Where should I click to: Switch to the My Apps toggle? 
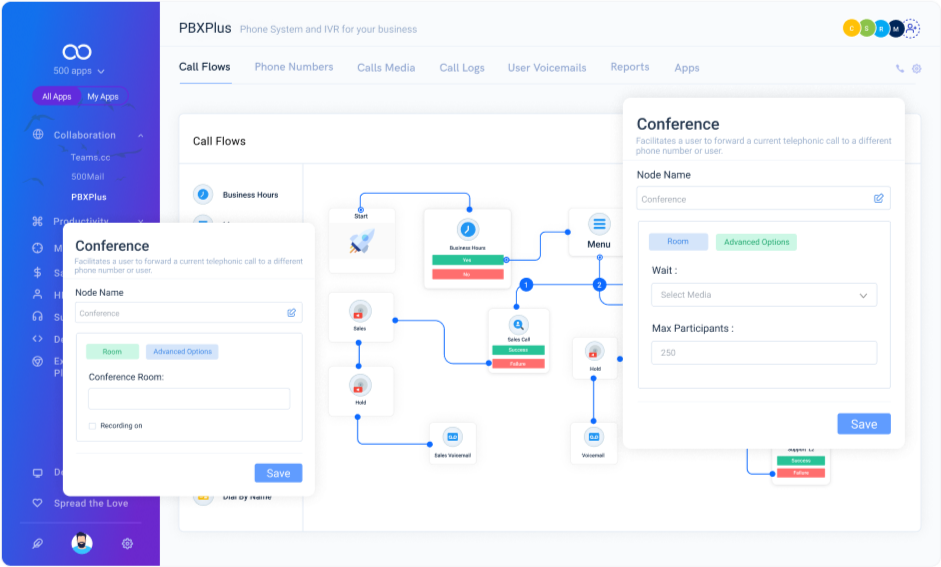point(102,97)
